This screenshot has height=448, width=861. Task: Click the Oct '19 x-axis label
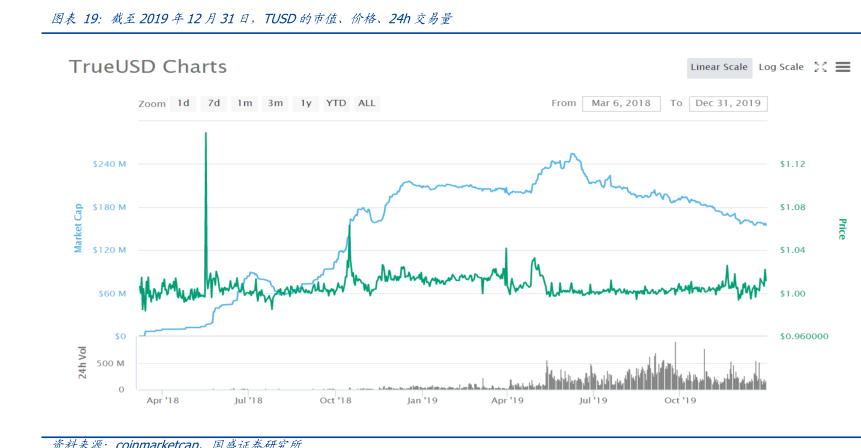tap(680, 400)
